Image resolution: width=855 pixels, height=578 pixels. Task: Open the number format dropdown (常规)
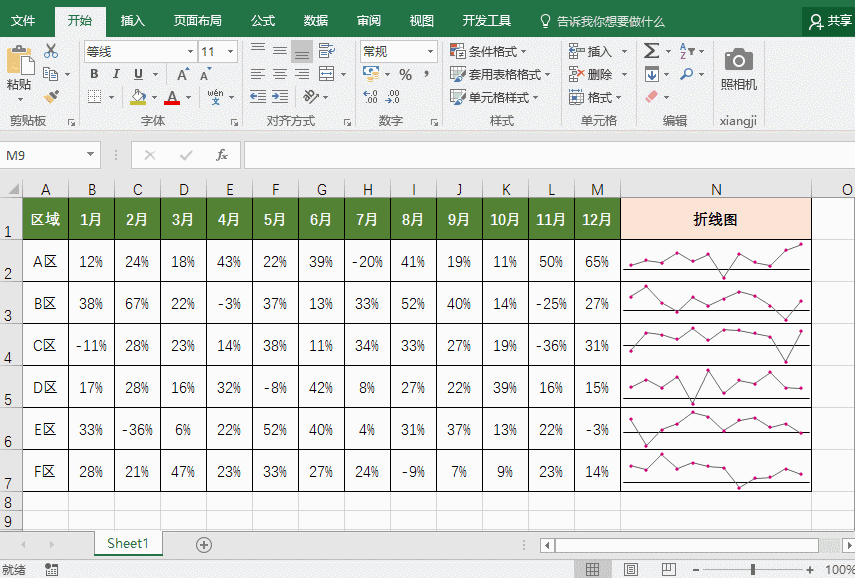pos(431,52)
